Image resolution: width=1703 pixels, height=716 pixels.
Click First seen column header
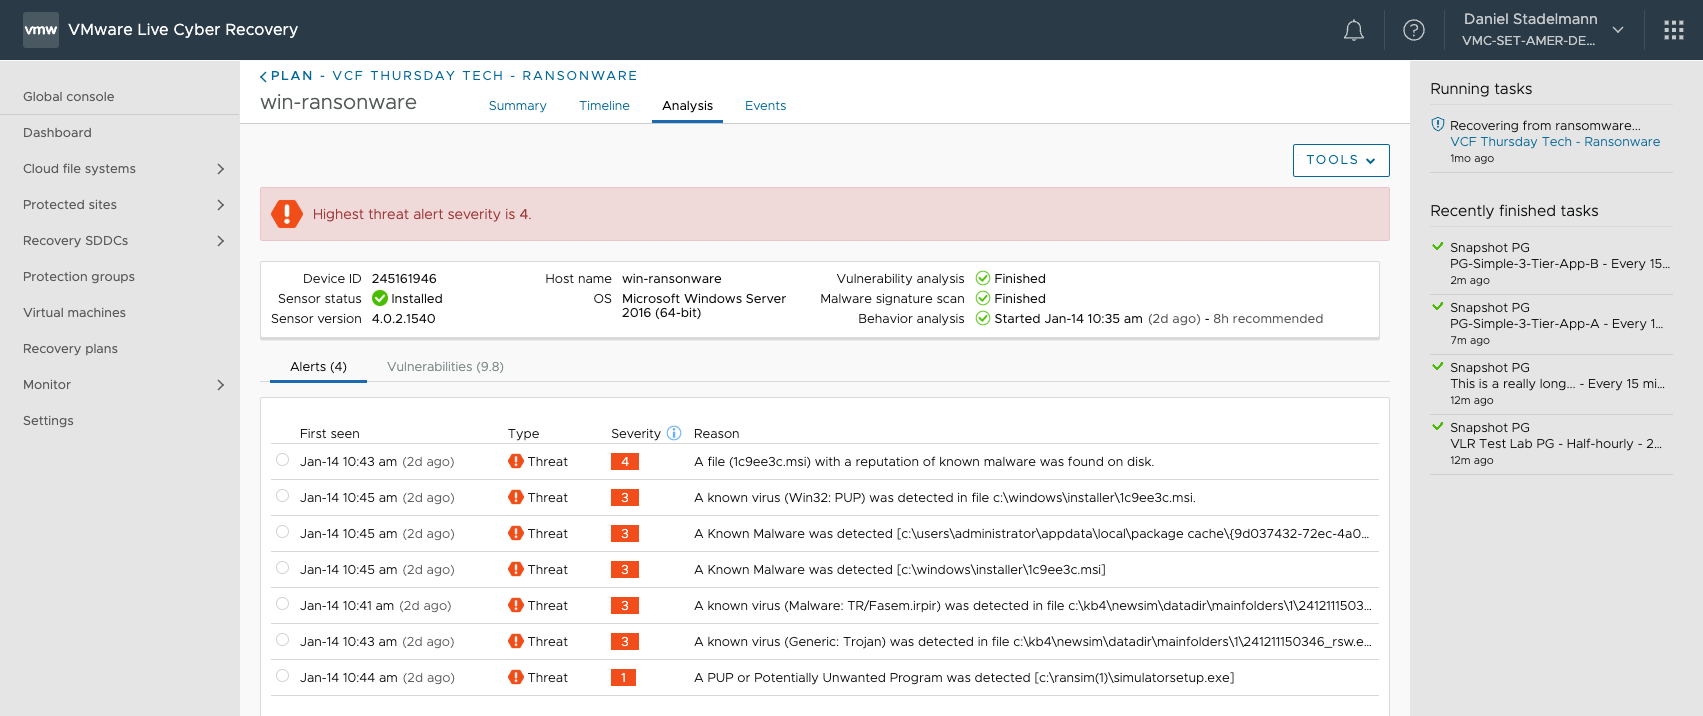click(329, 434)
